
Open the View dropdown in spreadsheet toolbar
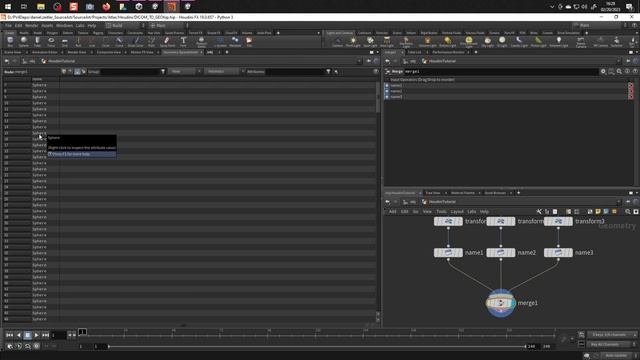[x=185, y=71]
